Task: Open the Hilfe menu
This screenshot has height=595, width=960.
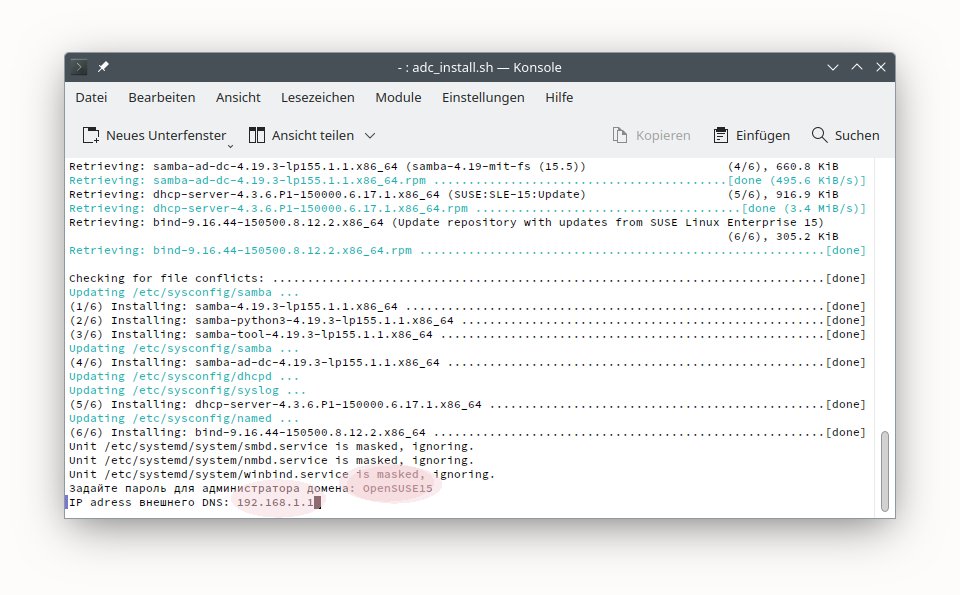Action: 559,97
